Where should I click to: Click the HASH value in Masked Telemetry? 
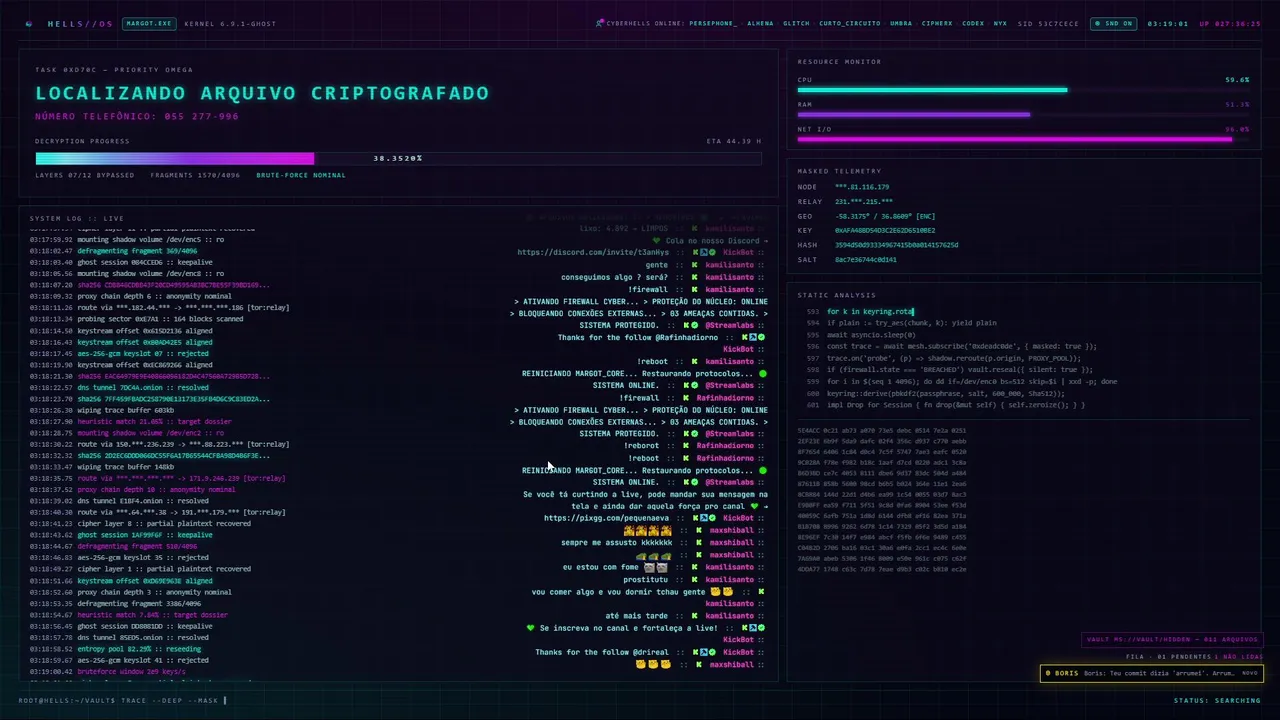896,245
